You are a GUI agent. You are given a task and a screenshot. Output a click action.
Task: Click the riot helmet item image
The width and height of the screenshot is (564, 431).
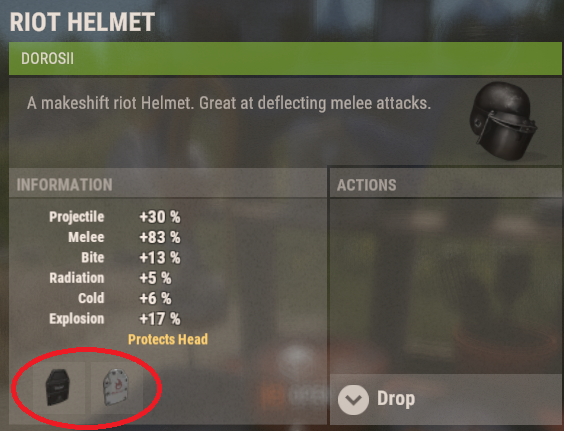coord(503,121)
